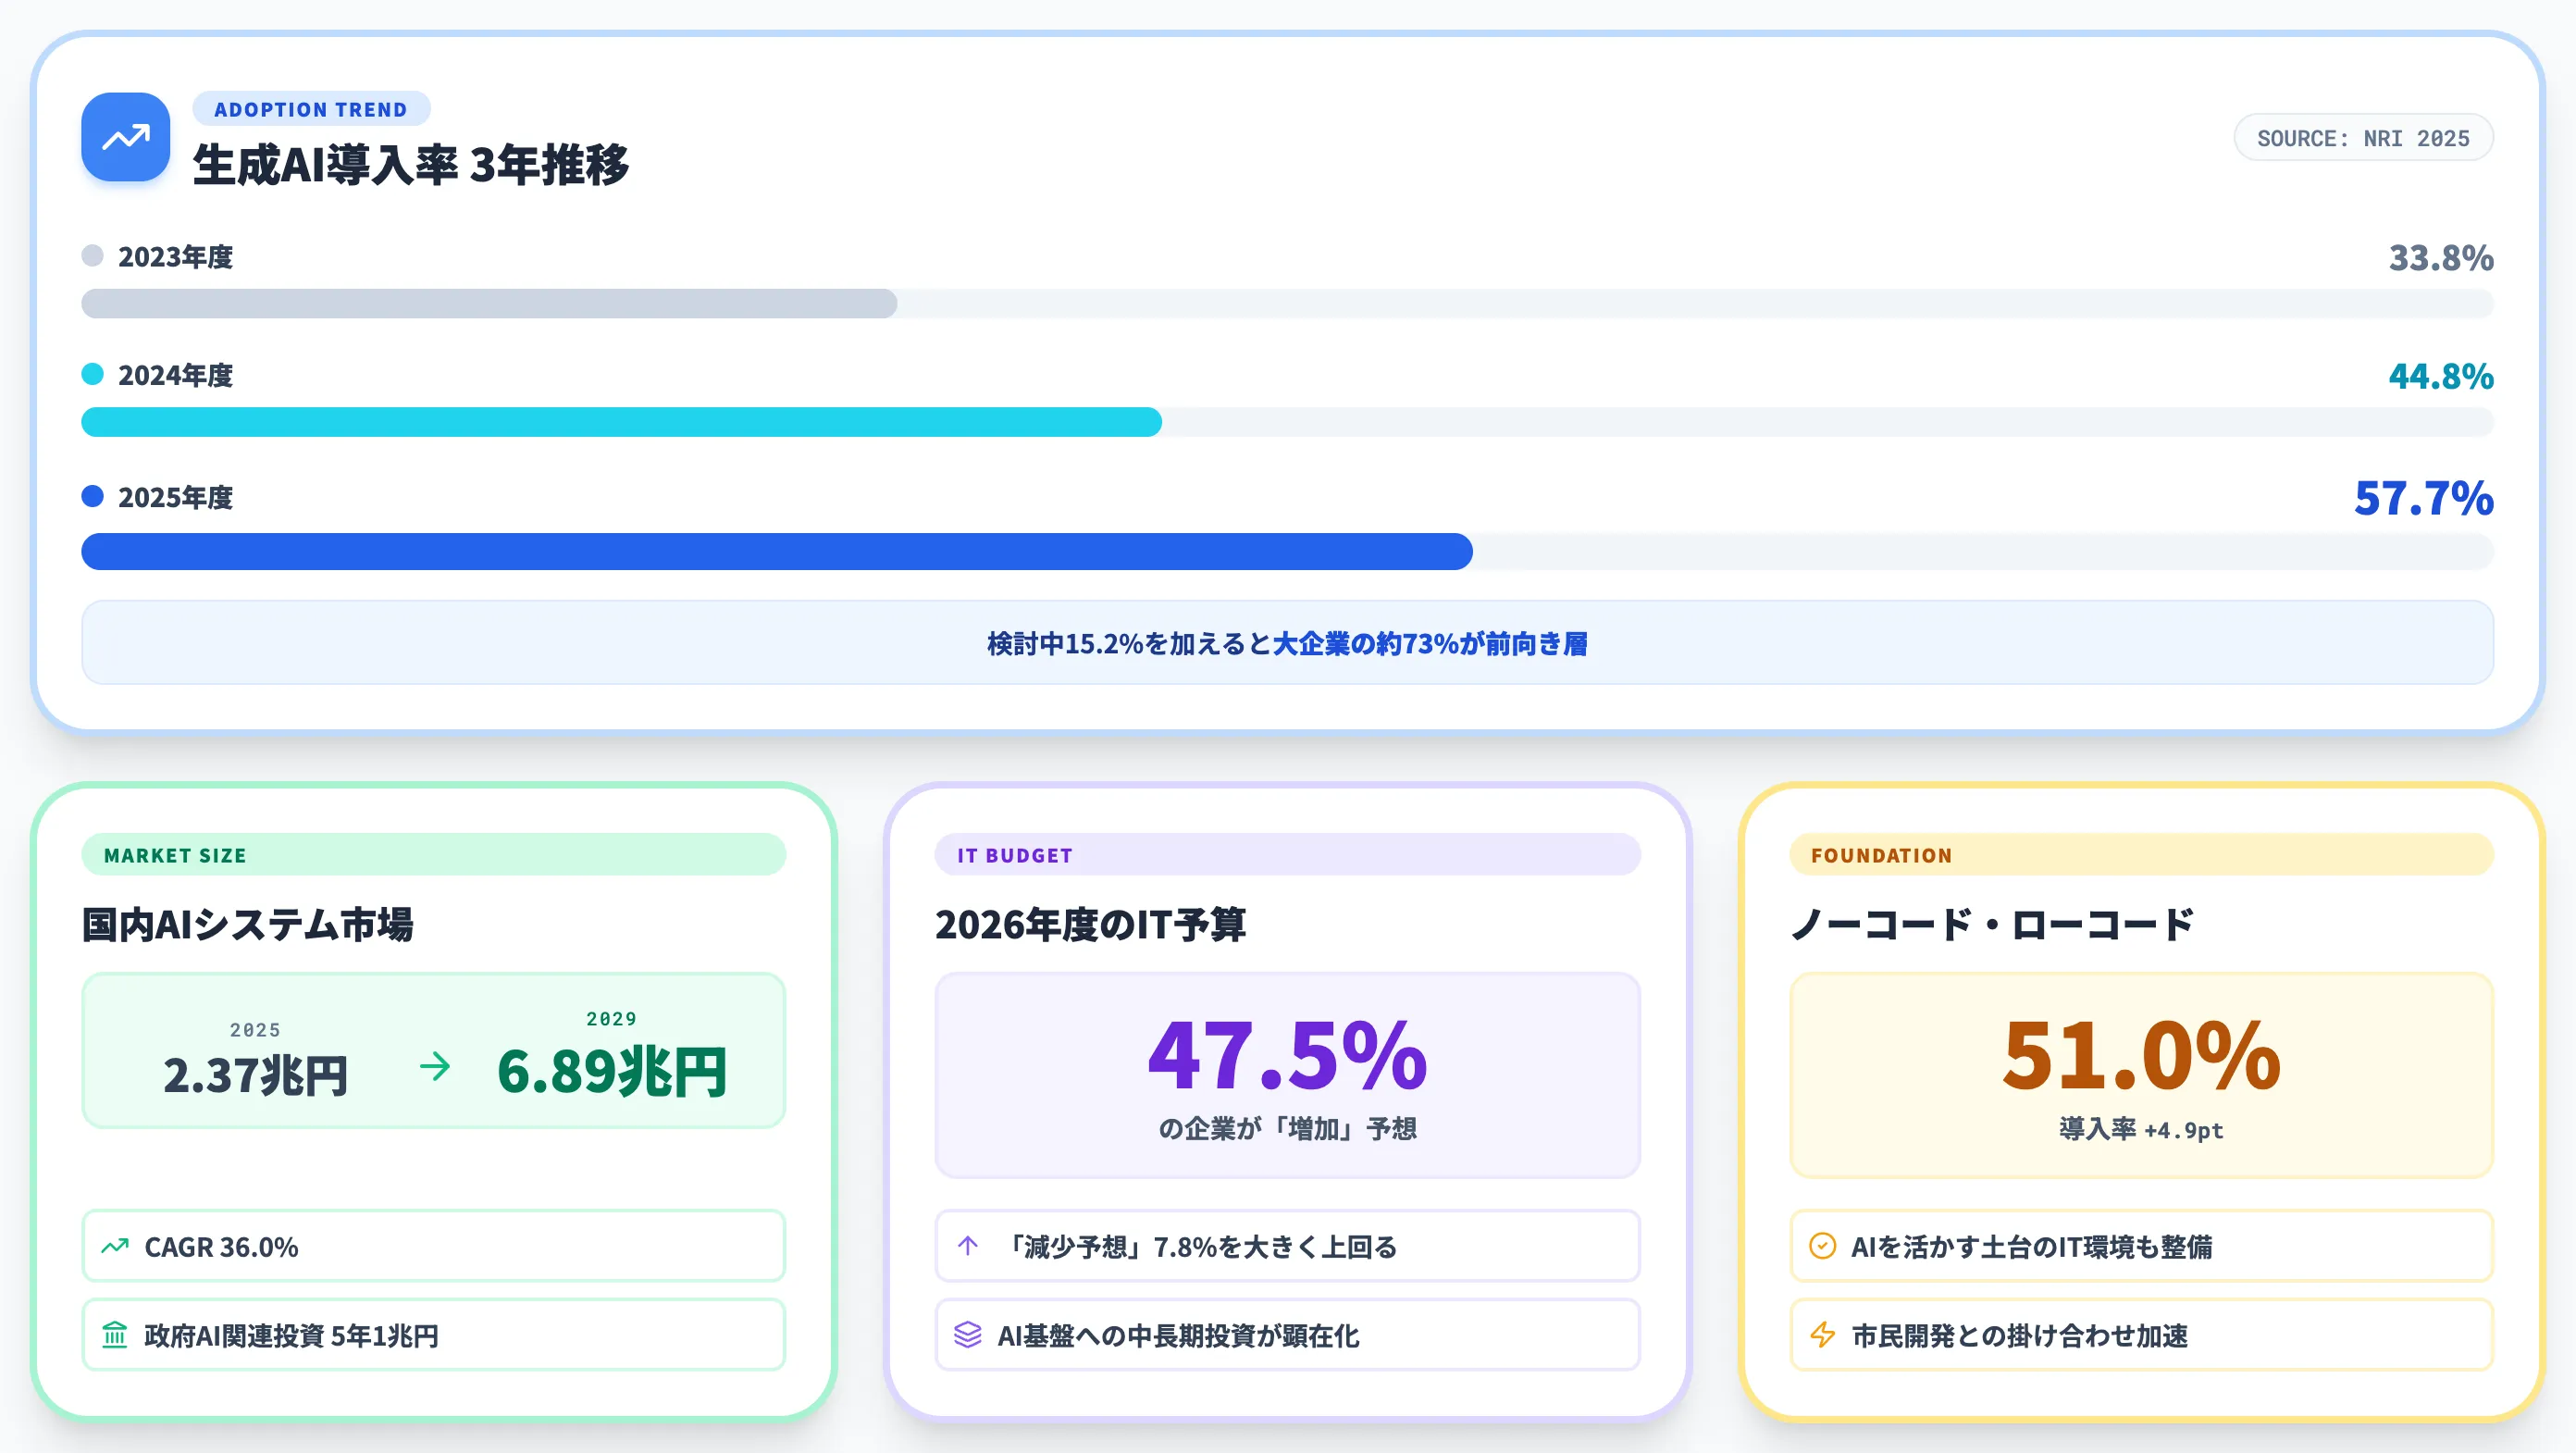This screenshot has width=2576, height=1453.
Task: Click the CAGR 36.0% row
Action: [x=434, y=1246]
